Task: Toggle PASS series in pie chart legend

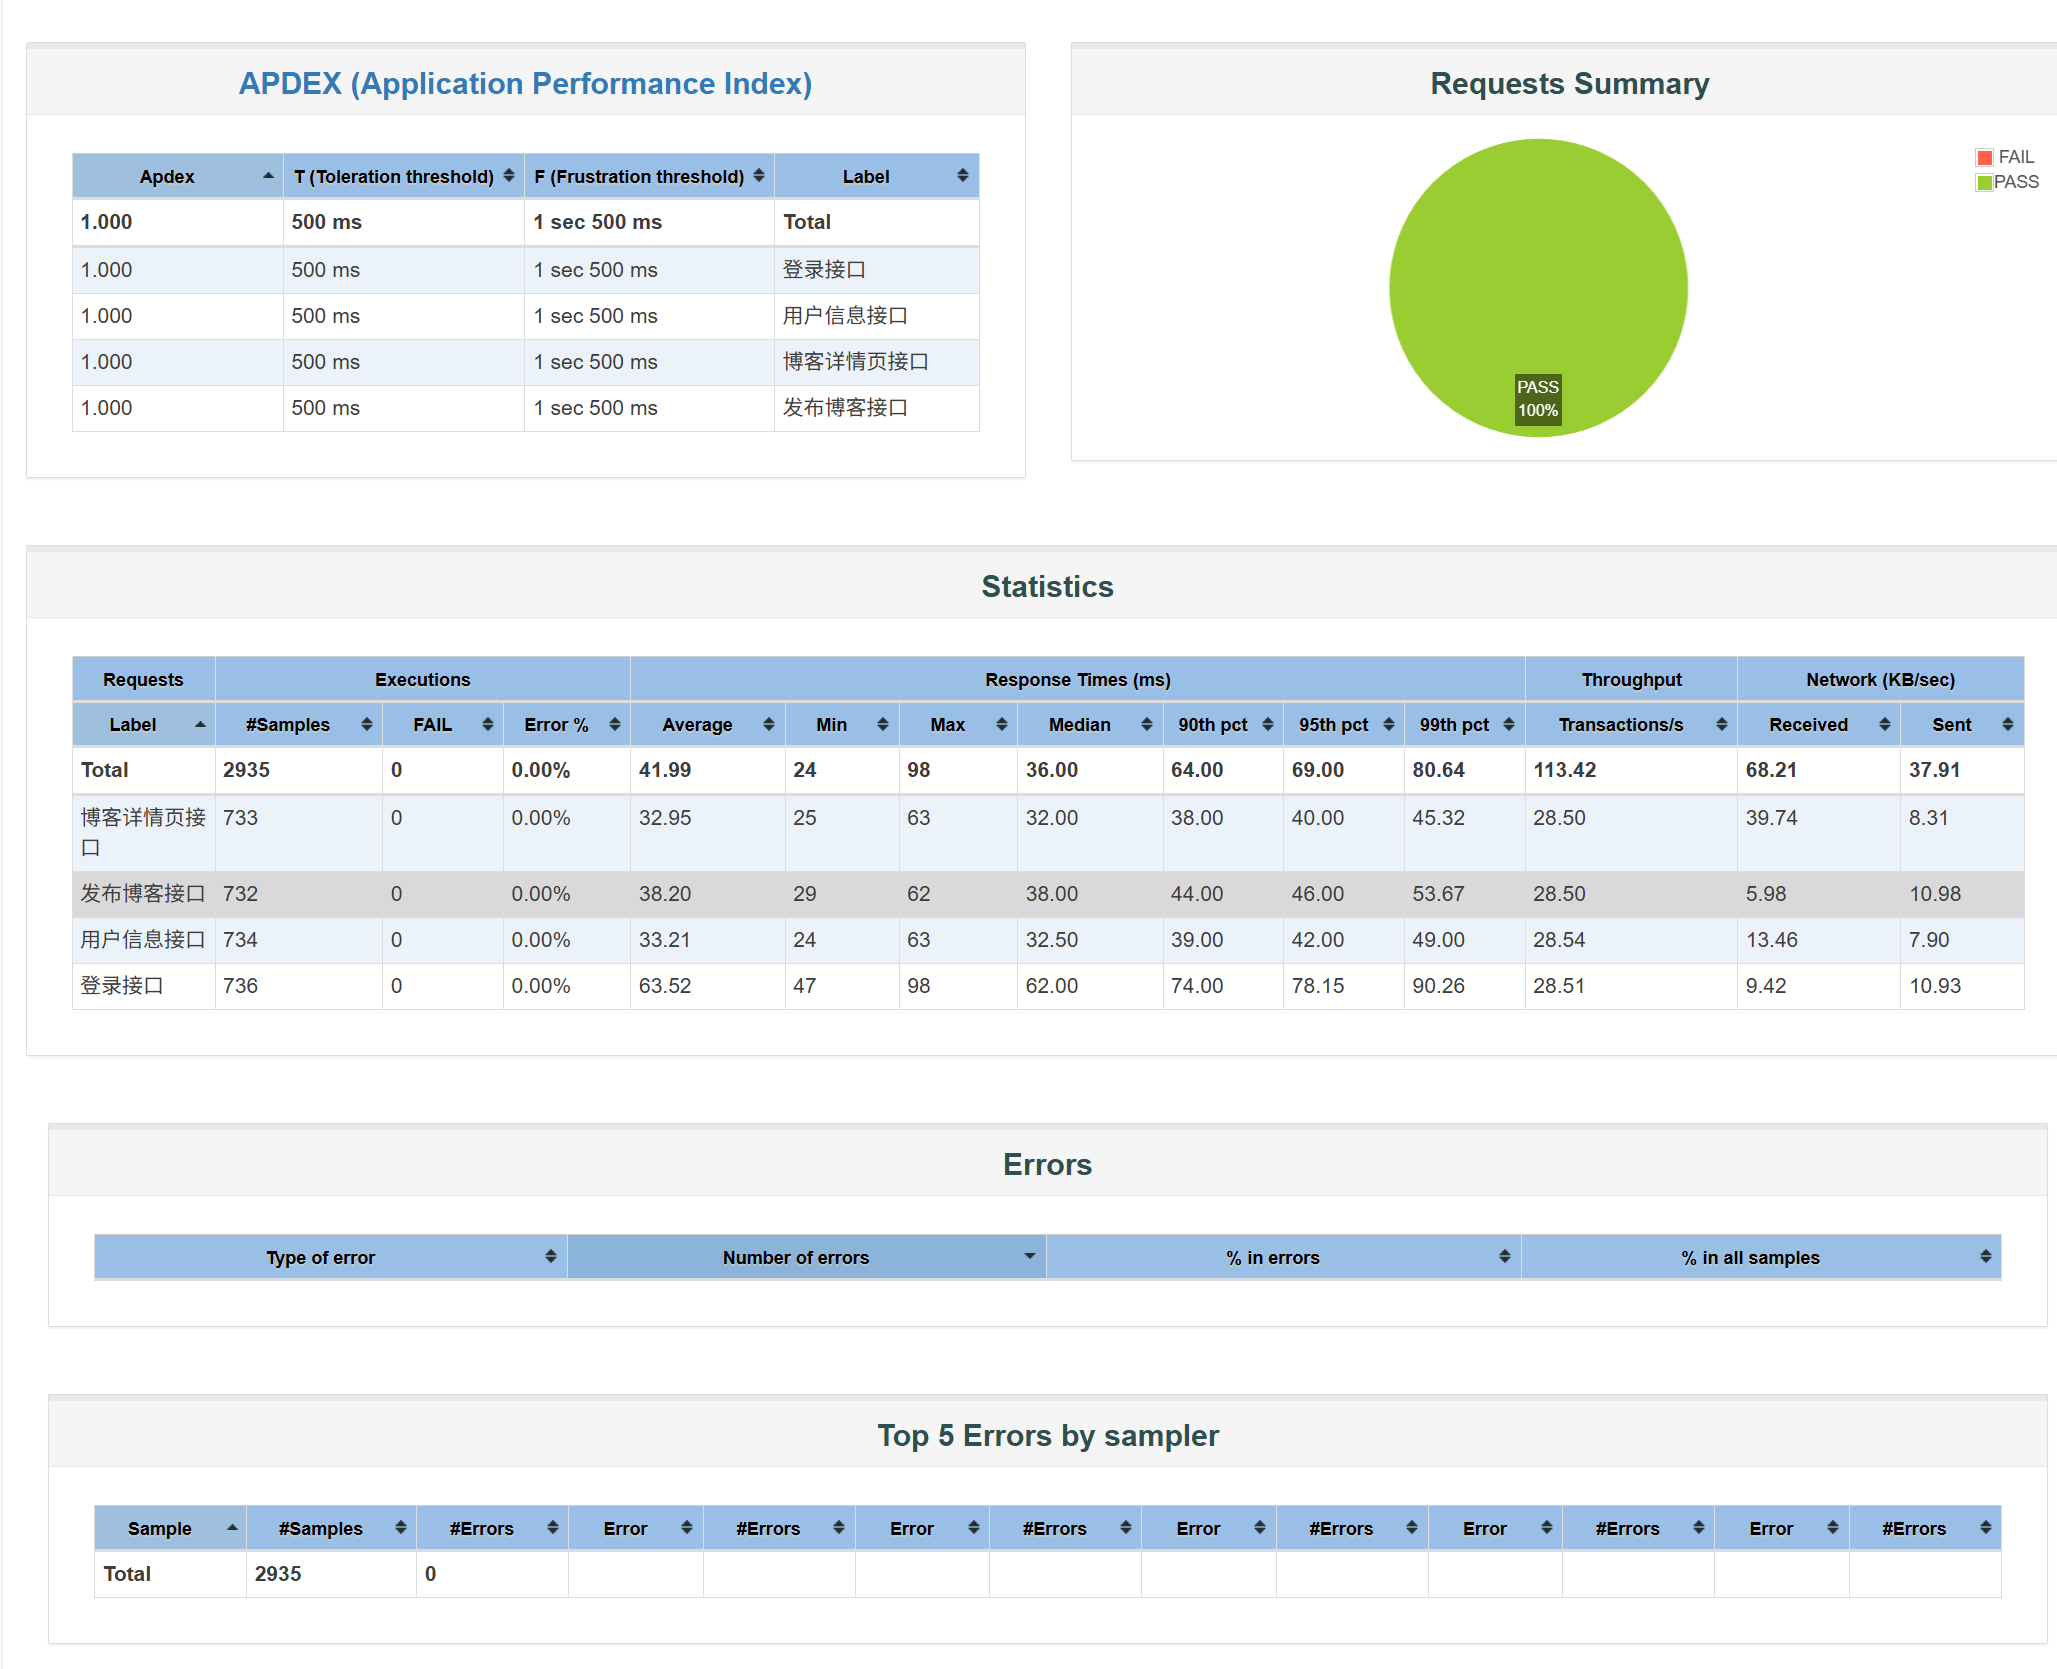Action: (x=2015, y=182)
